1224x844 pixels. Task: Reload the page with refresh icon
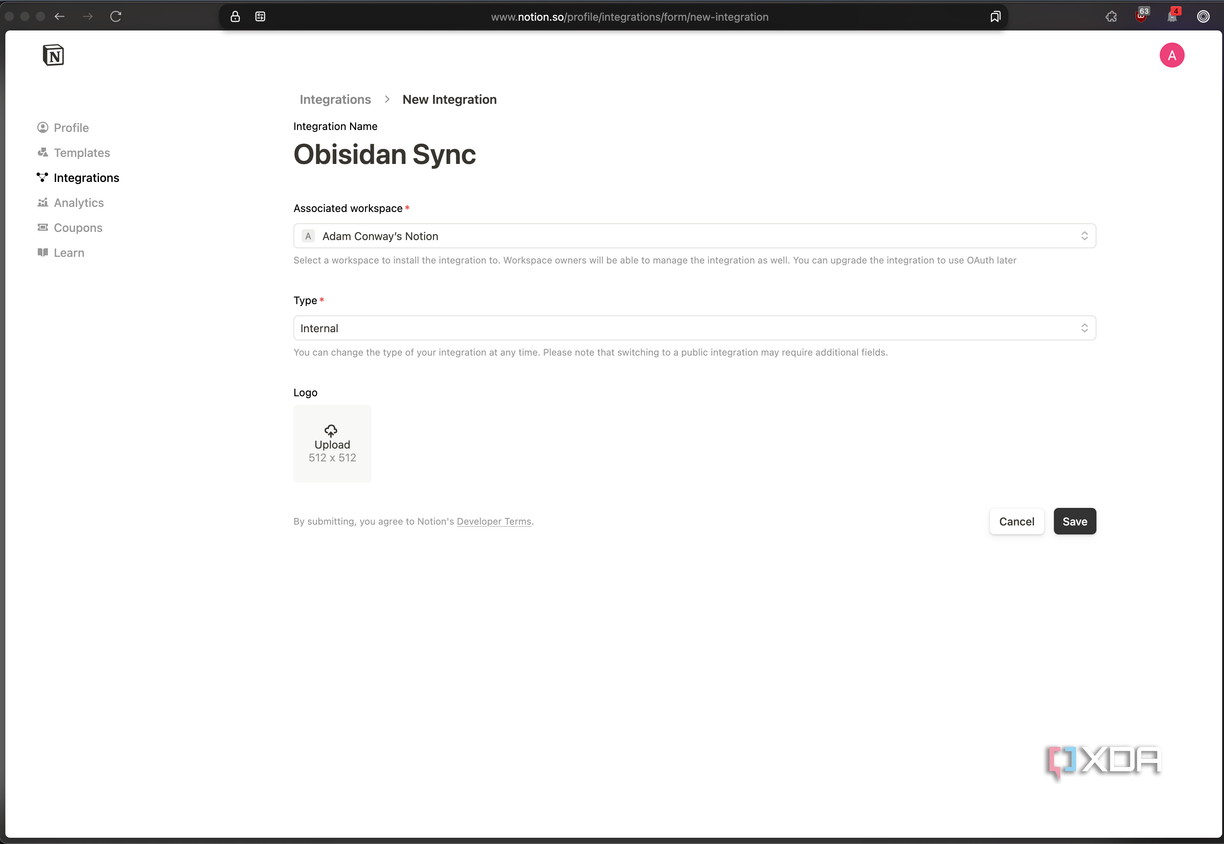coord(116,17)
